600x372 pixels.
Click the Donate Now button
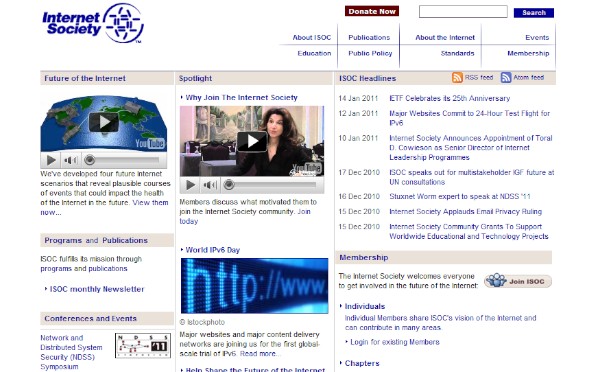coord(372,11)
